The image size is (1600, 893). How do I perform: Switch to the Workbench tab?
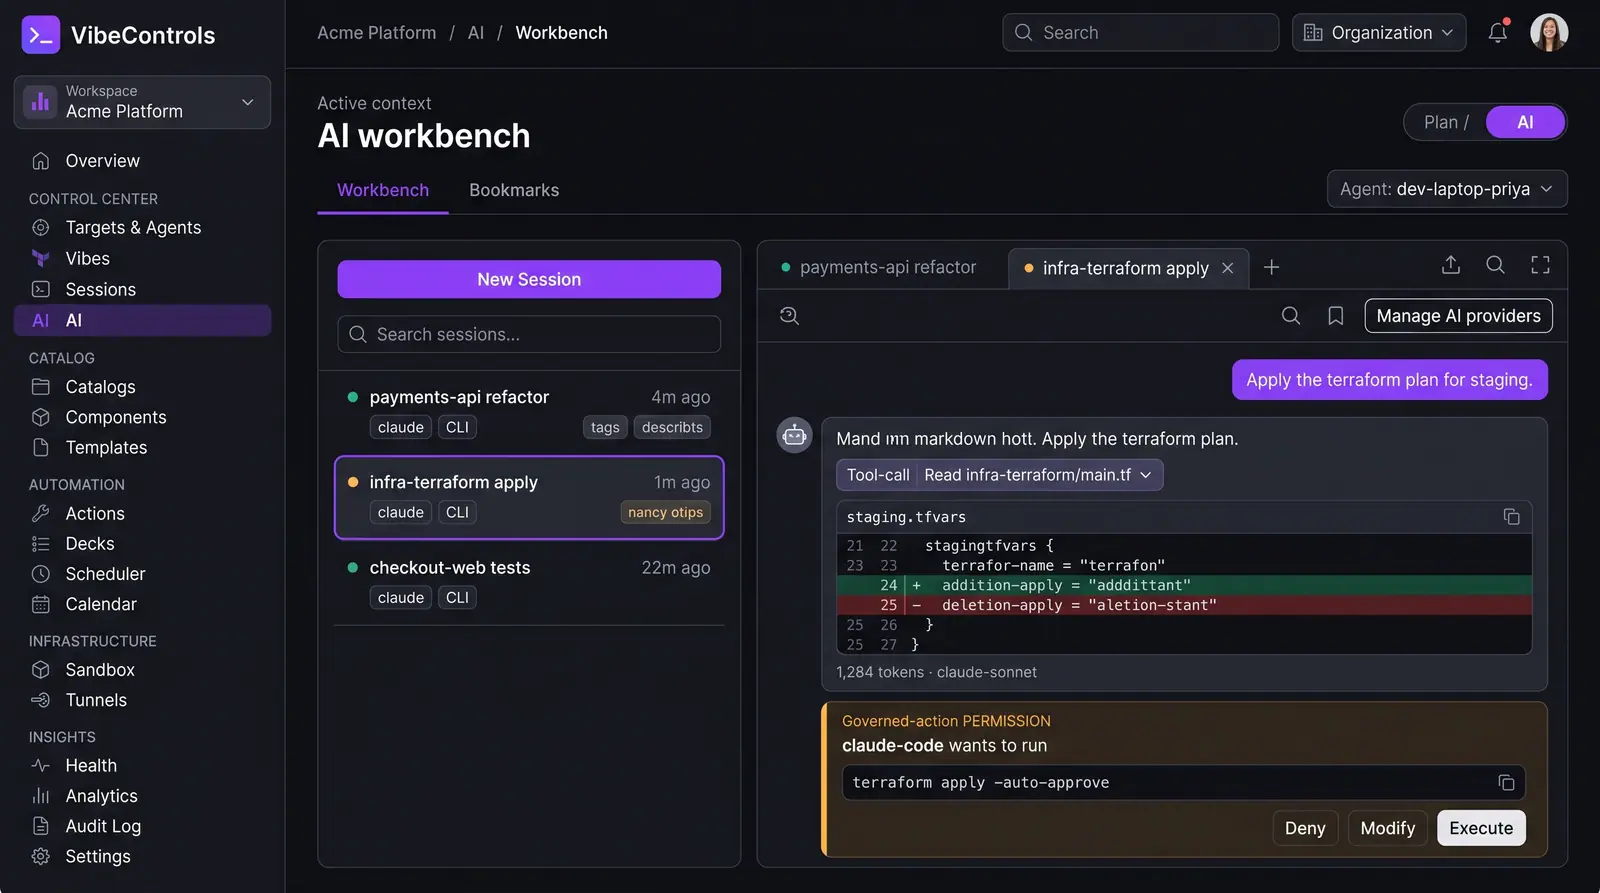(383, 190)
